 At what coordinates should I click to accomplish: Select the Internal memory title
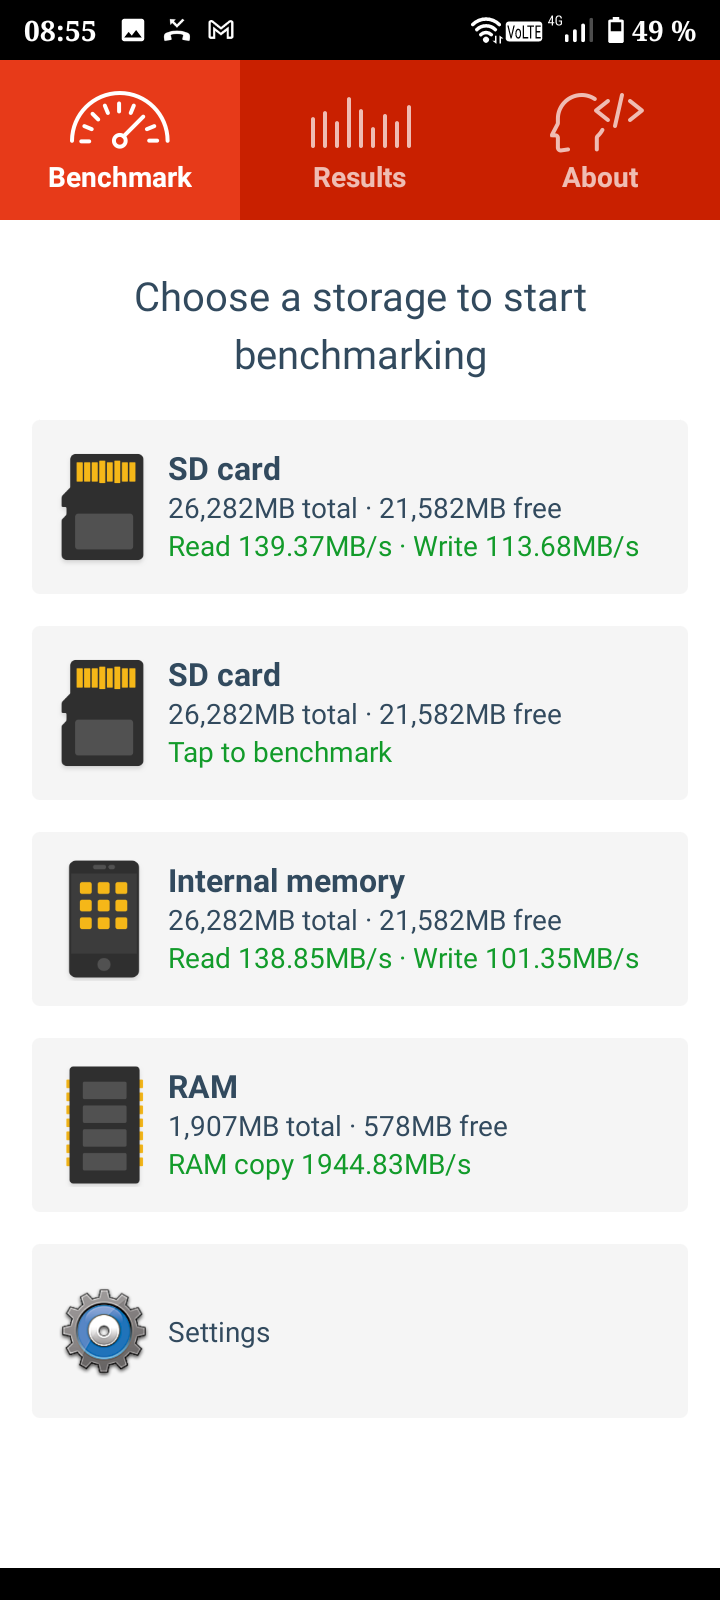tap(286, 881)
